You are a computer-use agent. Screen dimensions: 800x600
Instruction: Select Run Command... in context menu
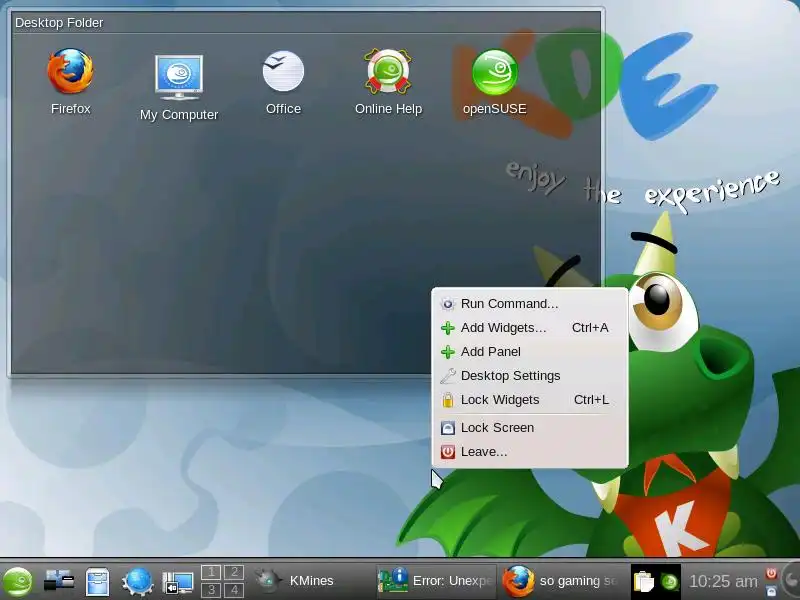pos(530,304)
